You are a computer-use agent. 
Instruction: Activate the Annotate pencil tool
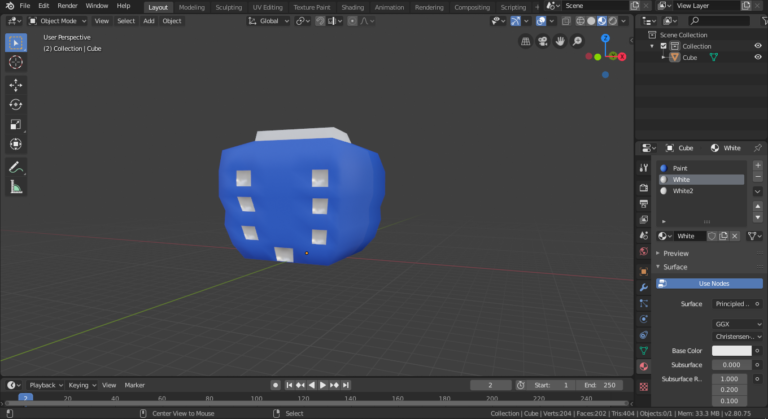coord(16,167)
